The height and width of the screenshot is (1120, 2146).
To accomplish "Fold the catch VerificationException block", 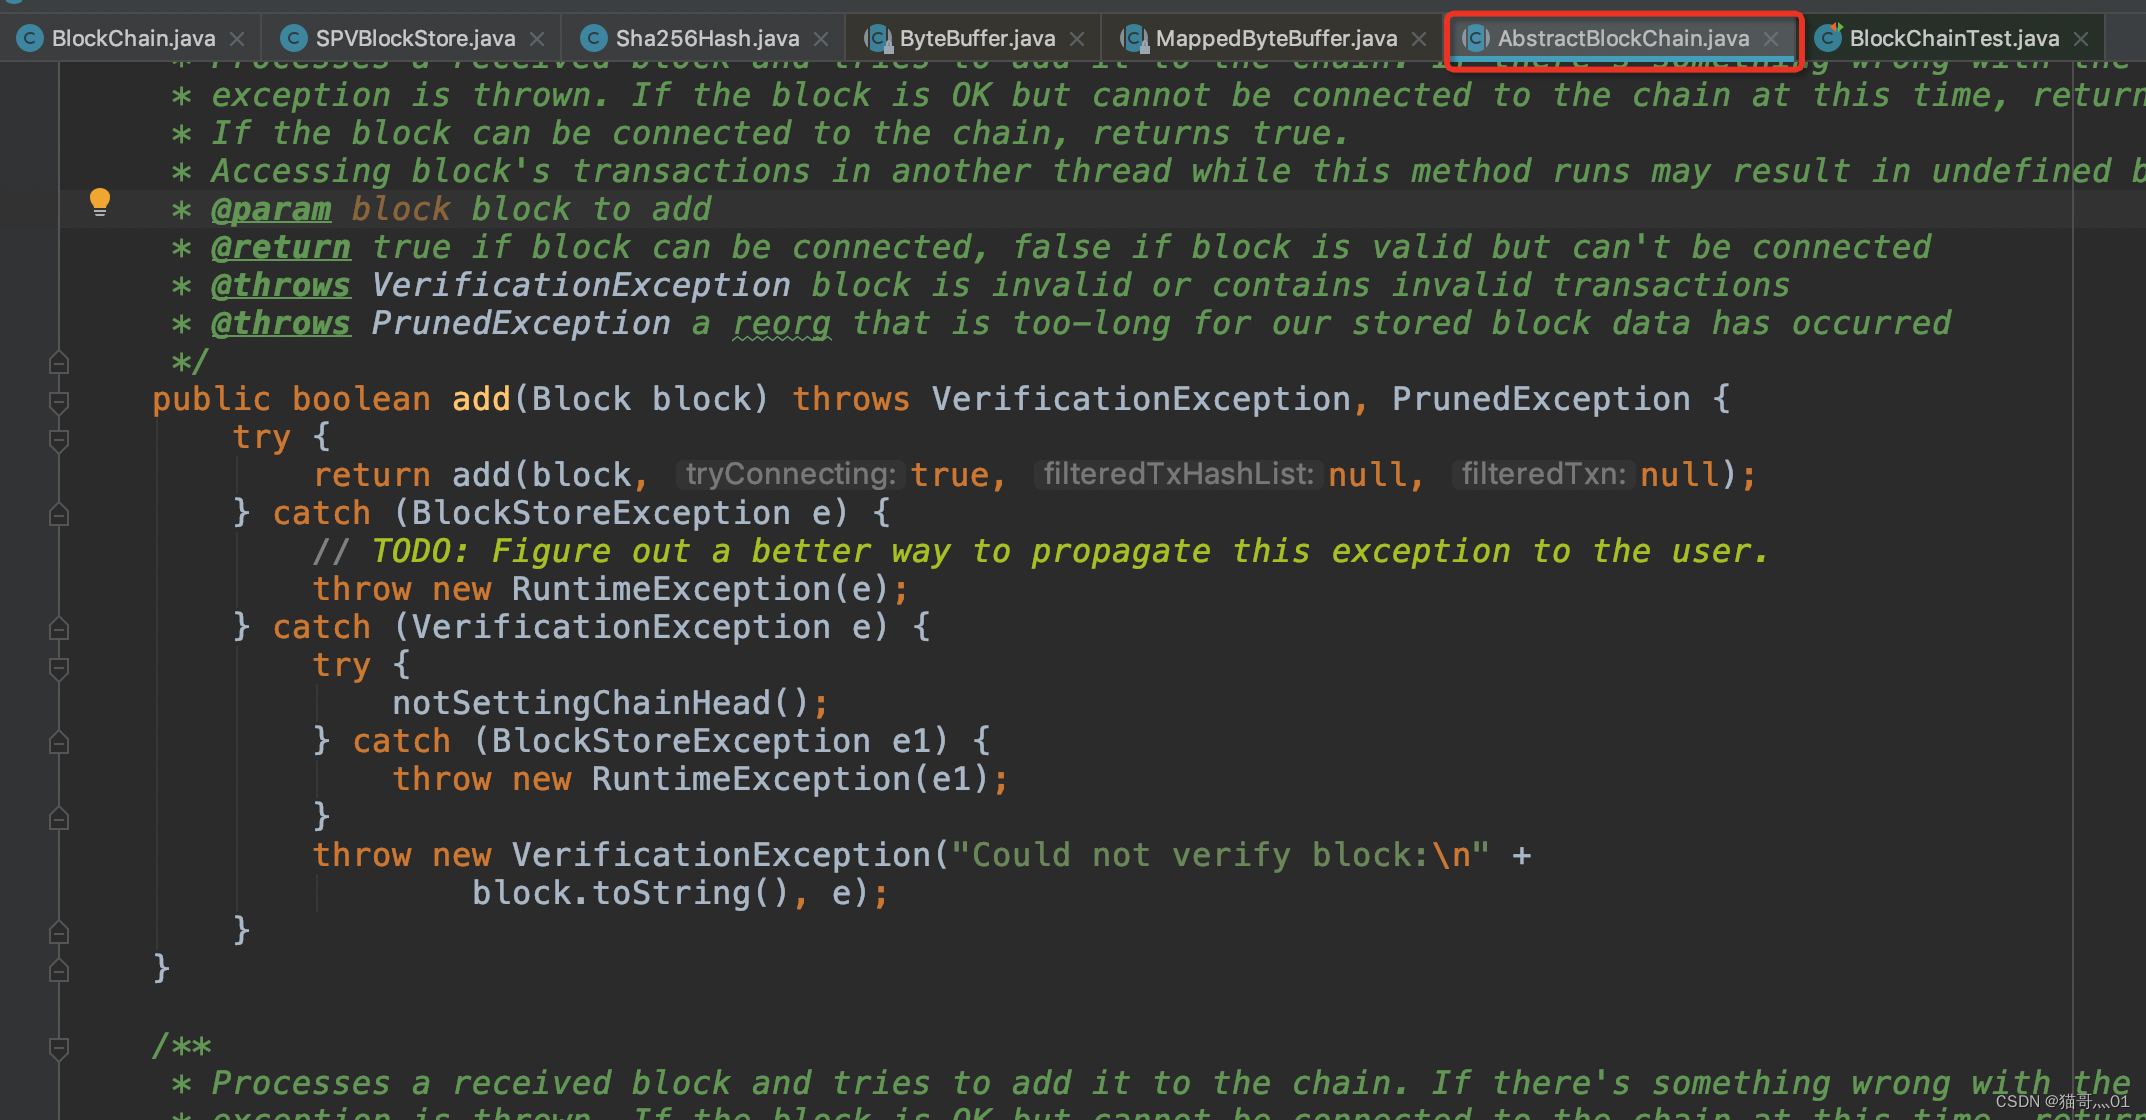I will [59, 629].
